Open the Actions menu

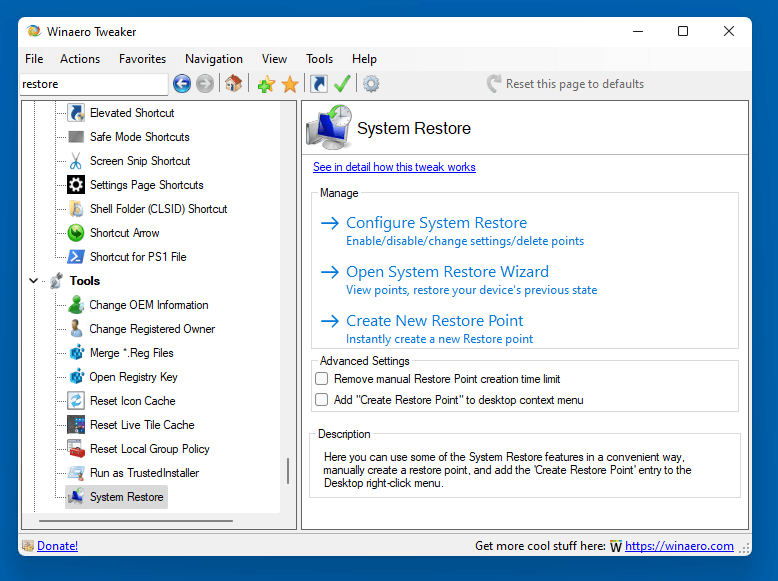pos(80,59)
